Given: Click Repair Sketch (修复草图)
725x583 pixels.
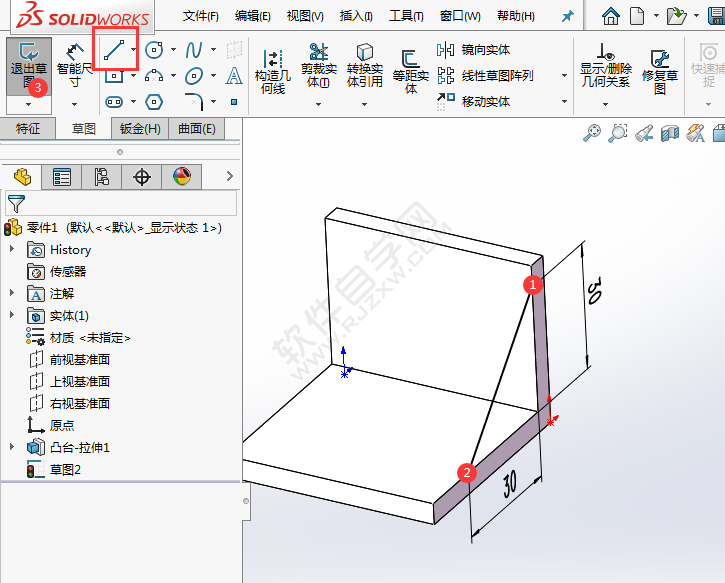Looking at the screenshot, I should (660, 71).
